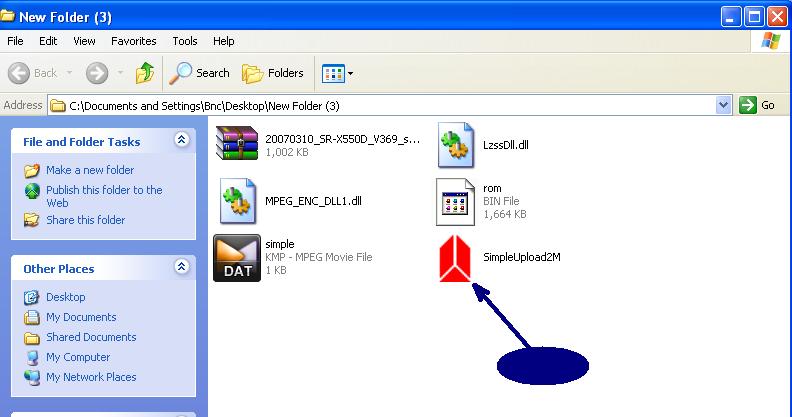Click the Up folder toolbar icon
This screenshot has height=417, width=792.
145,73
